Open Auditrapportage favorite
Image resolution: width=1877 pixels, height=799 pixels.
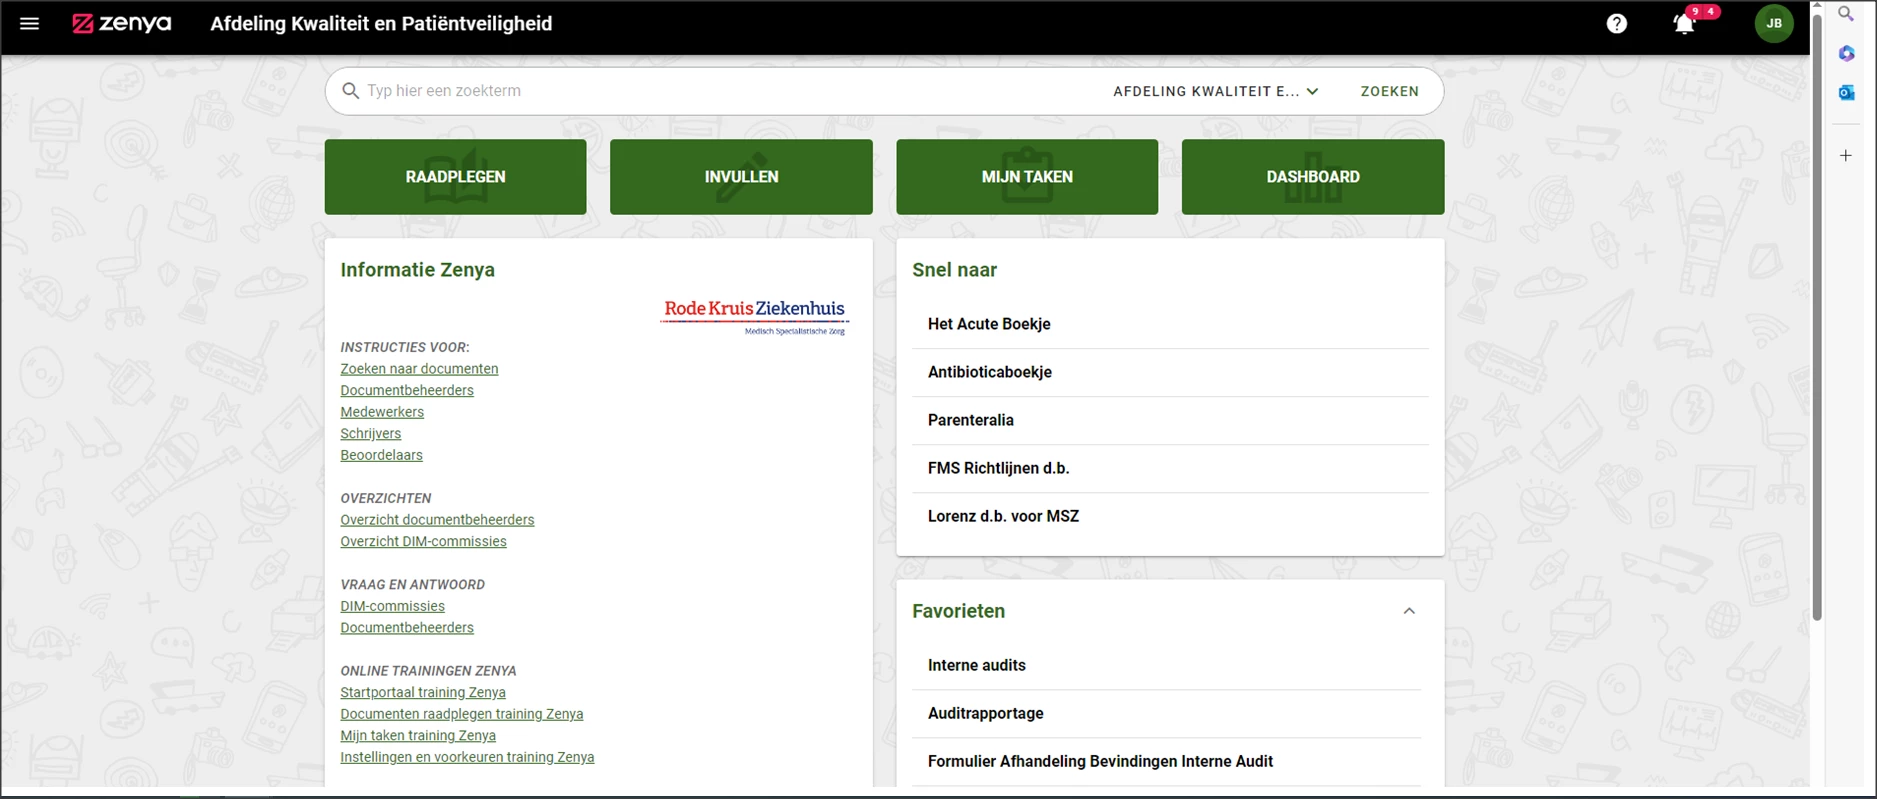(1166, 713)
